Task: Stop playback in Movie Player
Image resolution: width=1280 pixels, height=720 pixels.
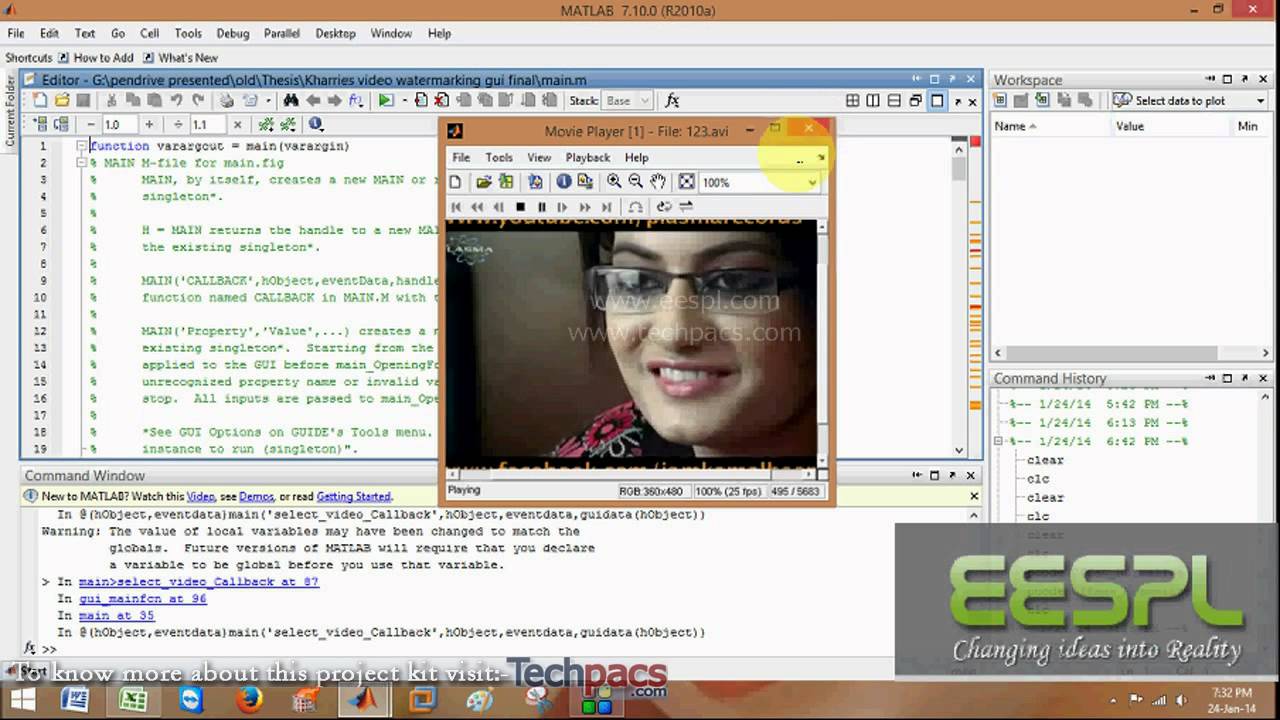Action: pyautogui.click(x=520, y=207)
